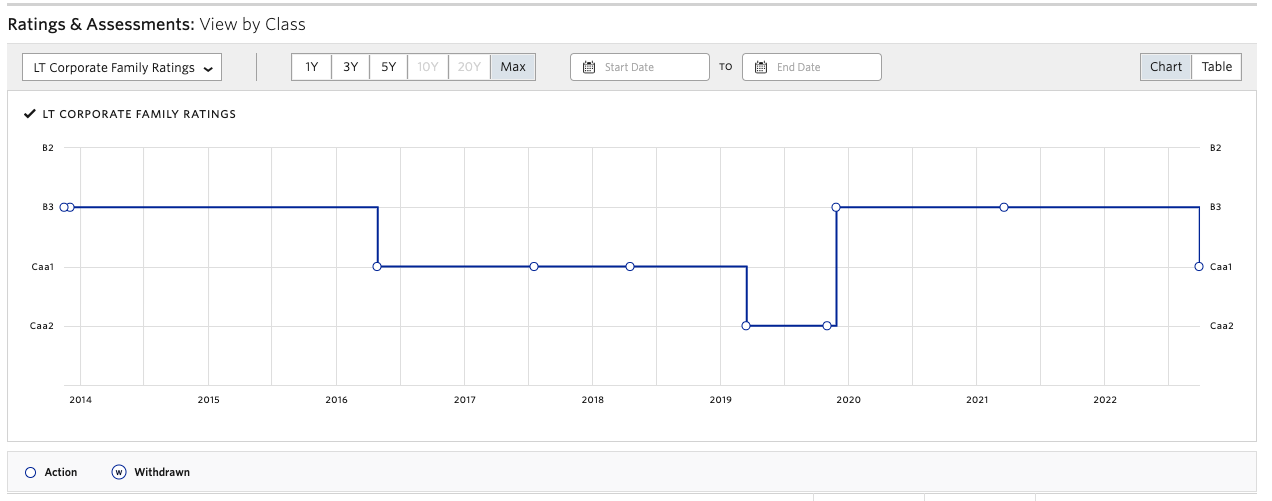Switch to the Table view tab

1217,67
